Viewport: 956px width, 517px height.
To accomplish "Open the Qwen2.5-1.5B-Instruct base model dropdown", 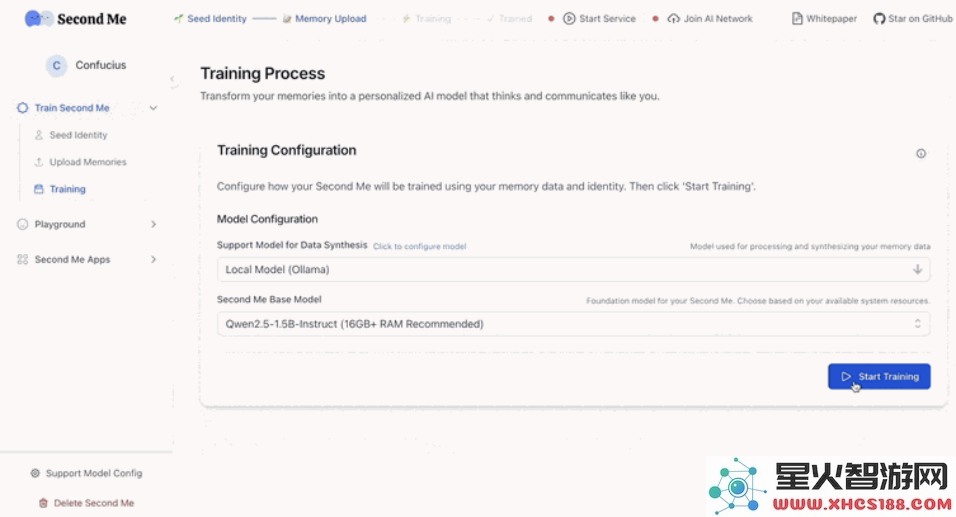I will (x=573, y=324).
